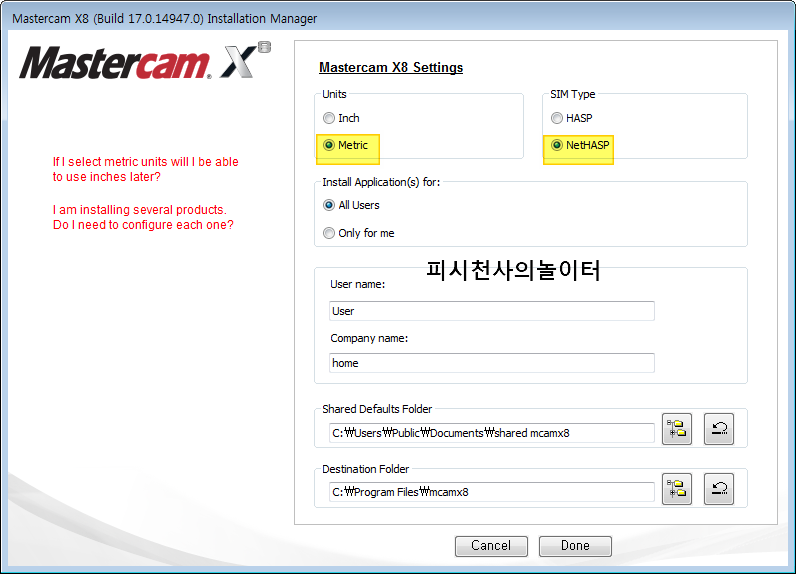
Task: Click the User name input field
Action: point(492,311)
